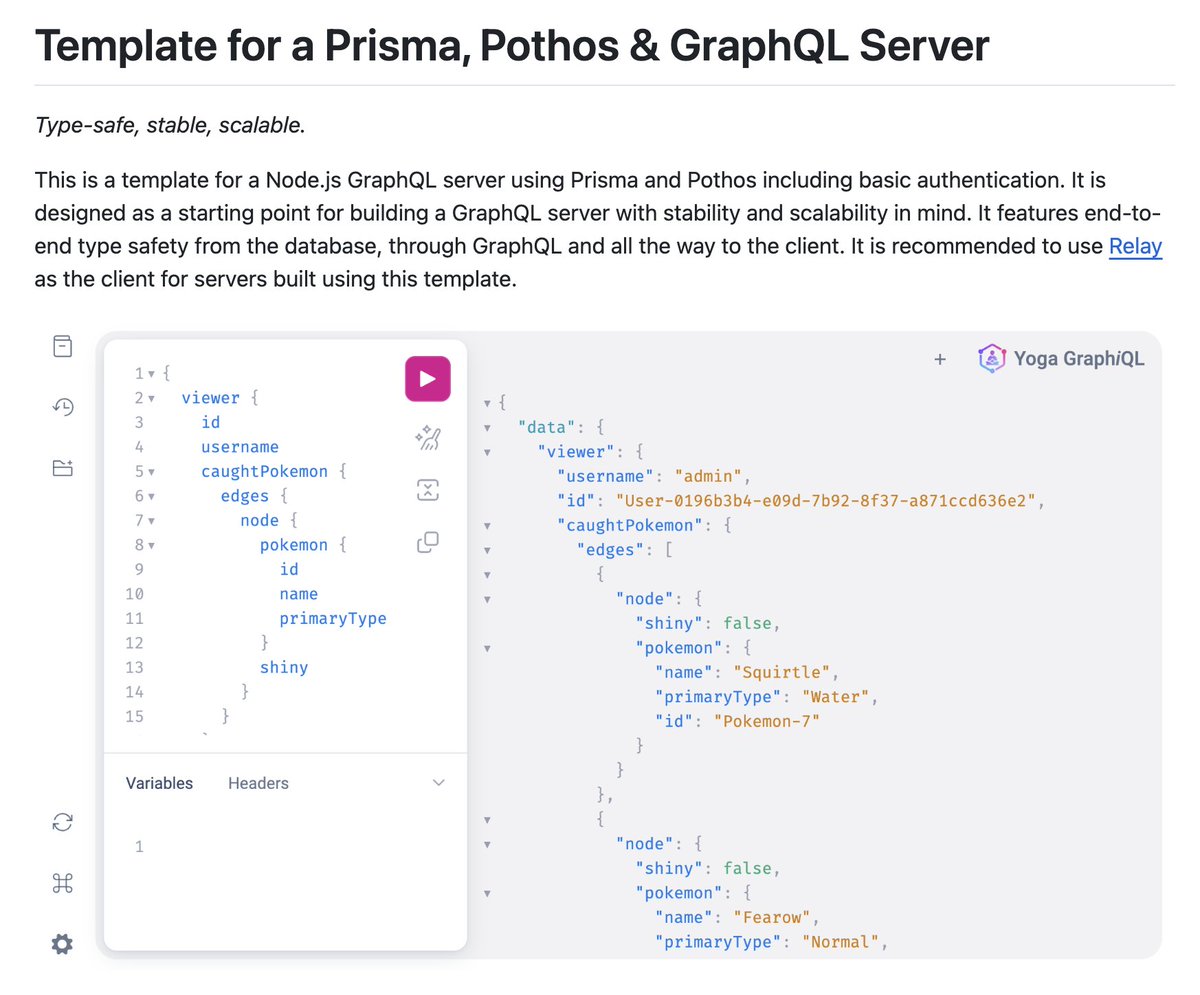Click inside the variables editor at line 1
The height and width of the screenshot is (995, 1200).
pos(300,847)
